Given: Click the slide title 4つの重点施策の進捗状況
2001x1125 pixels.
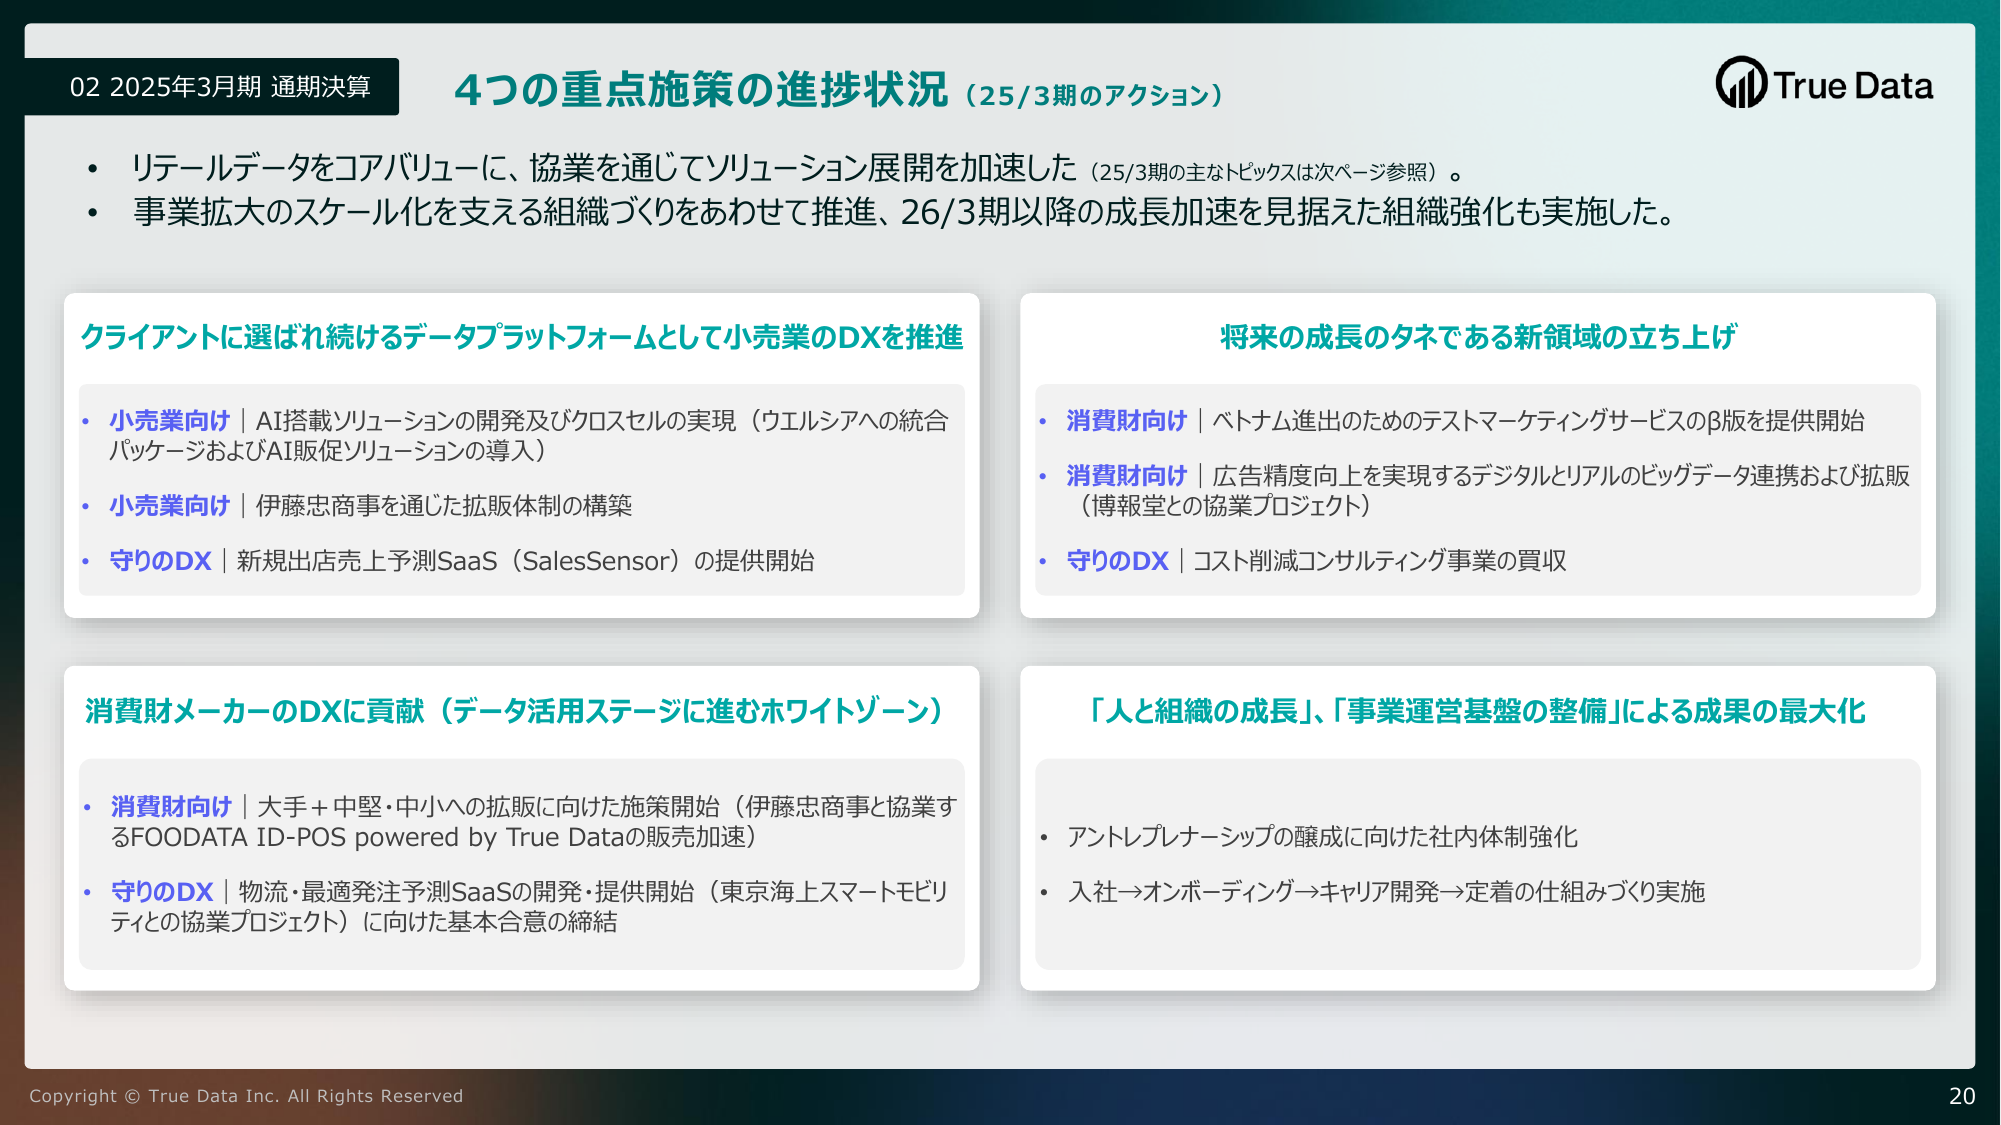Looking at the screenshot, I should click(x=700, y=90).
